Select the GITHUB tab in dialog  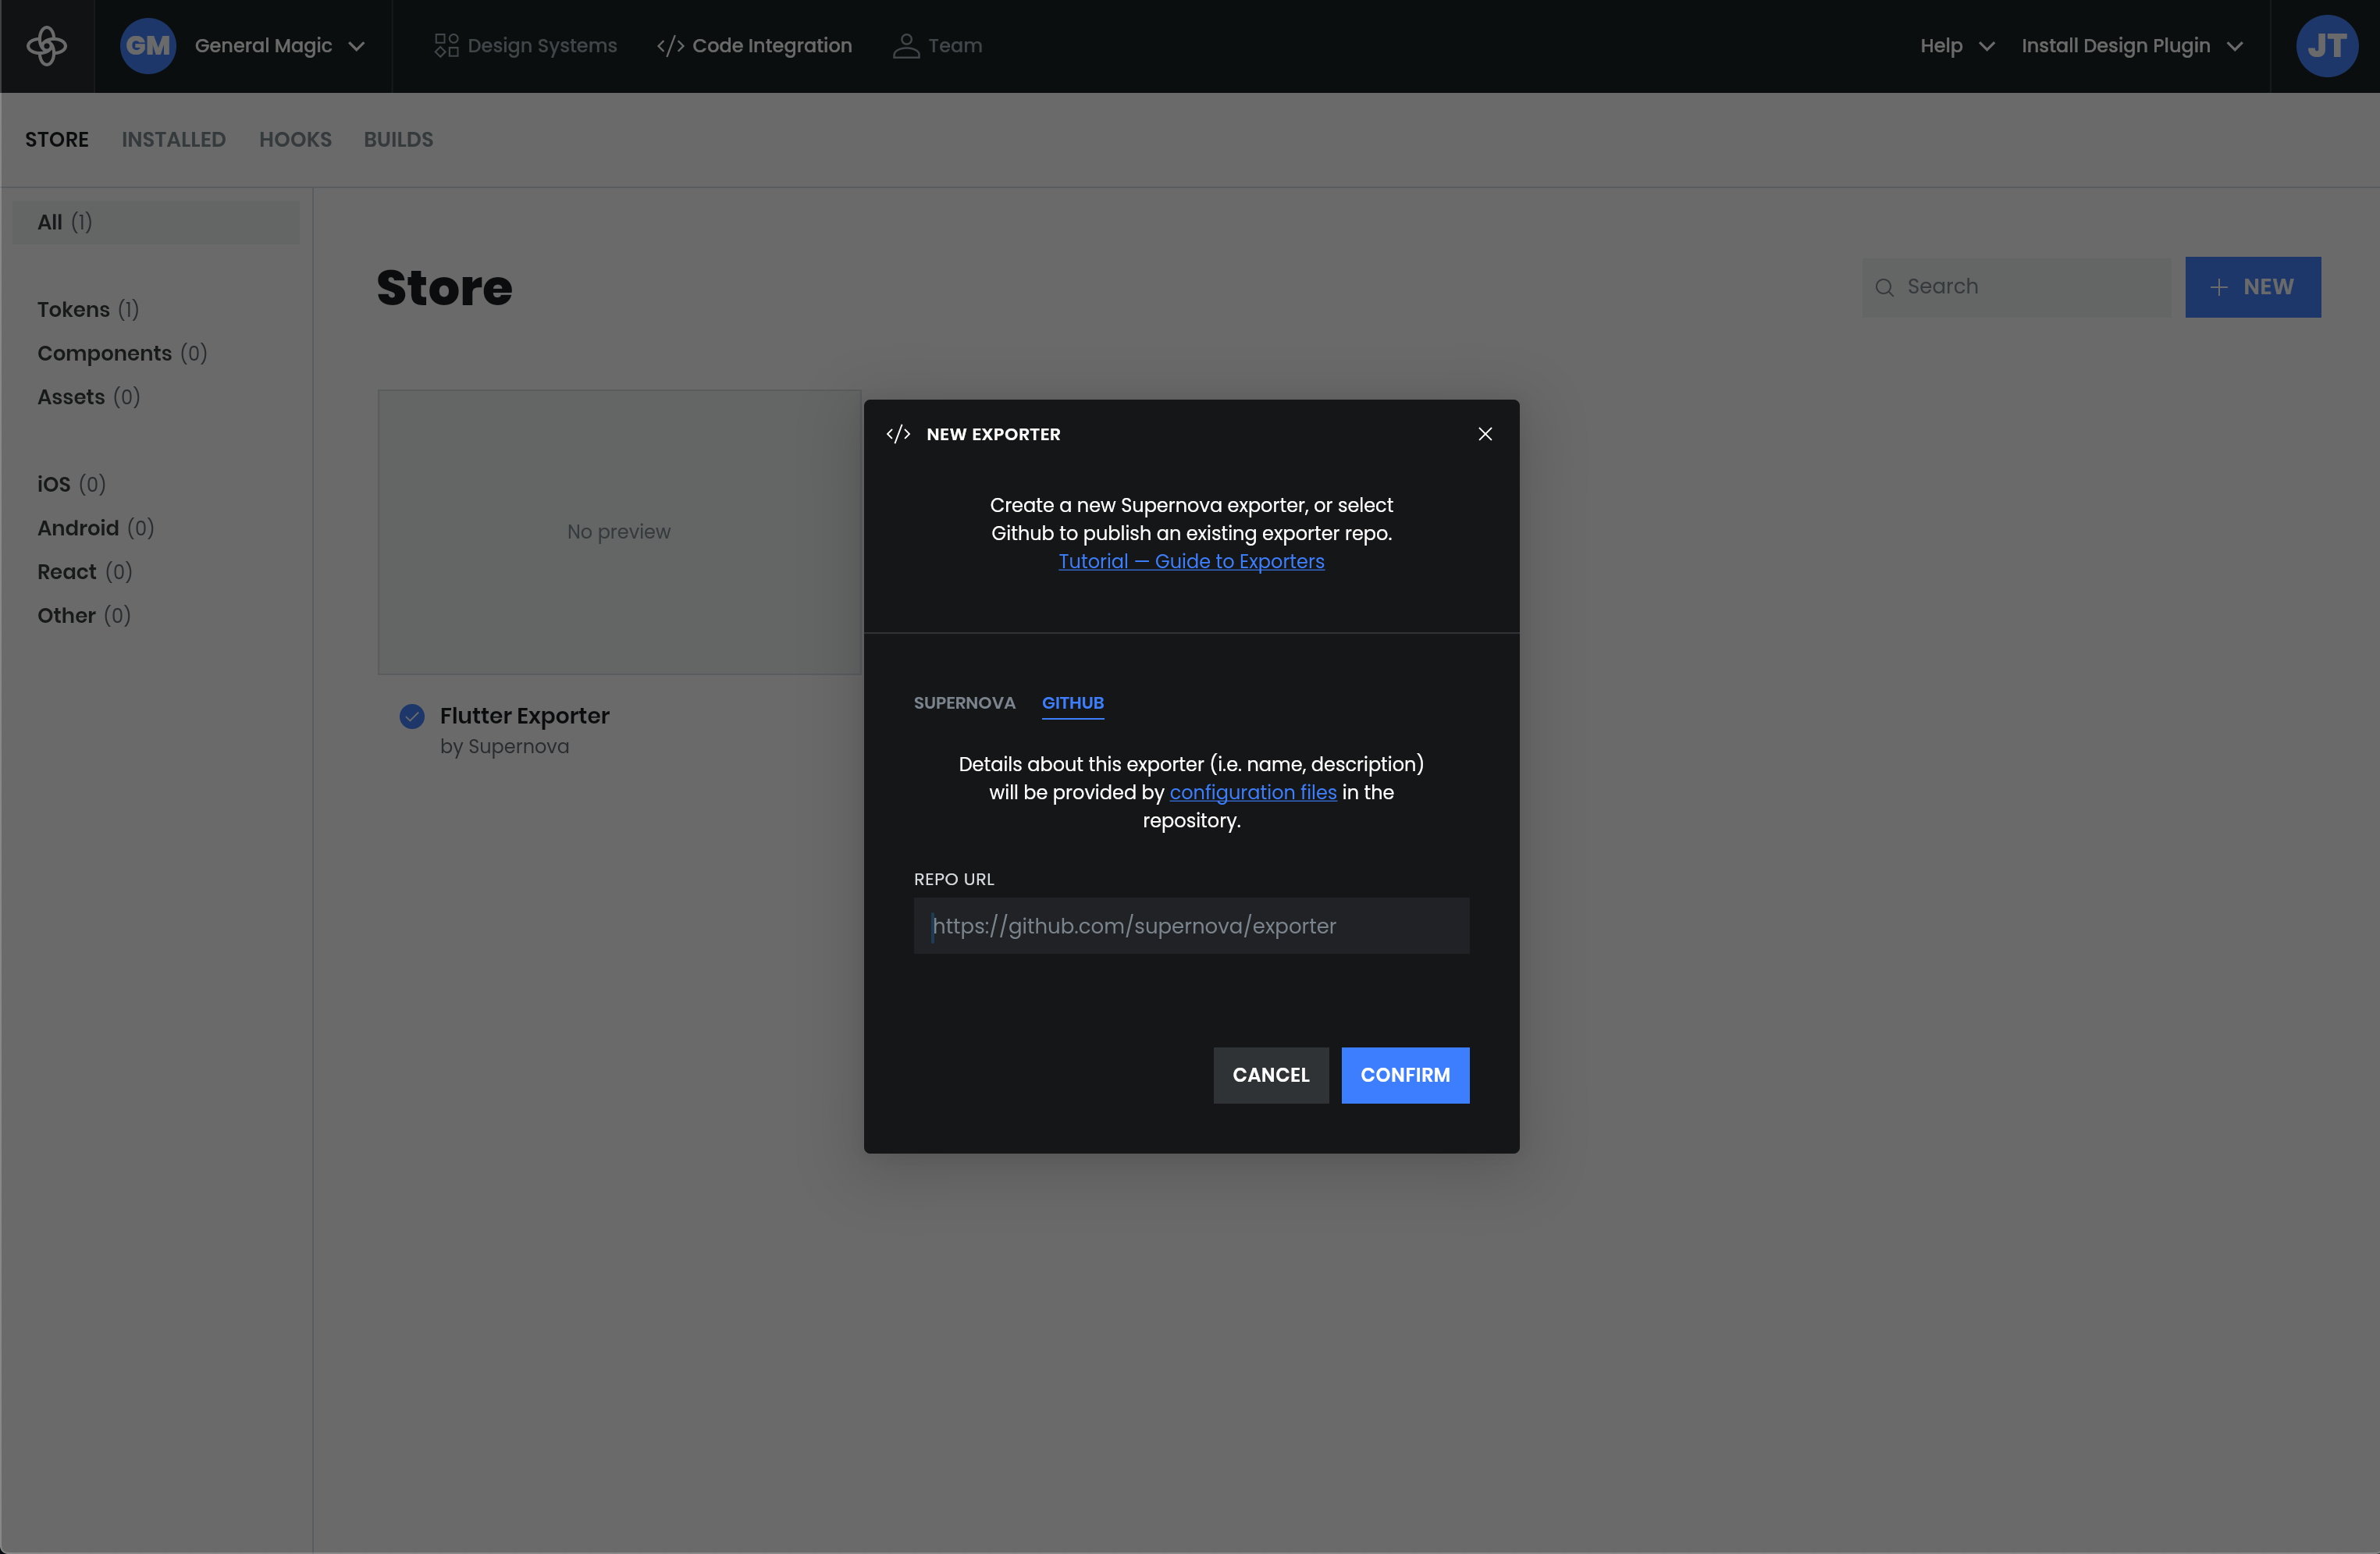tap(1072, 703)
